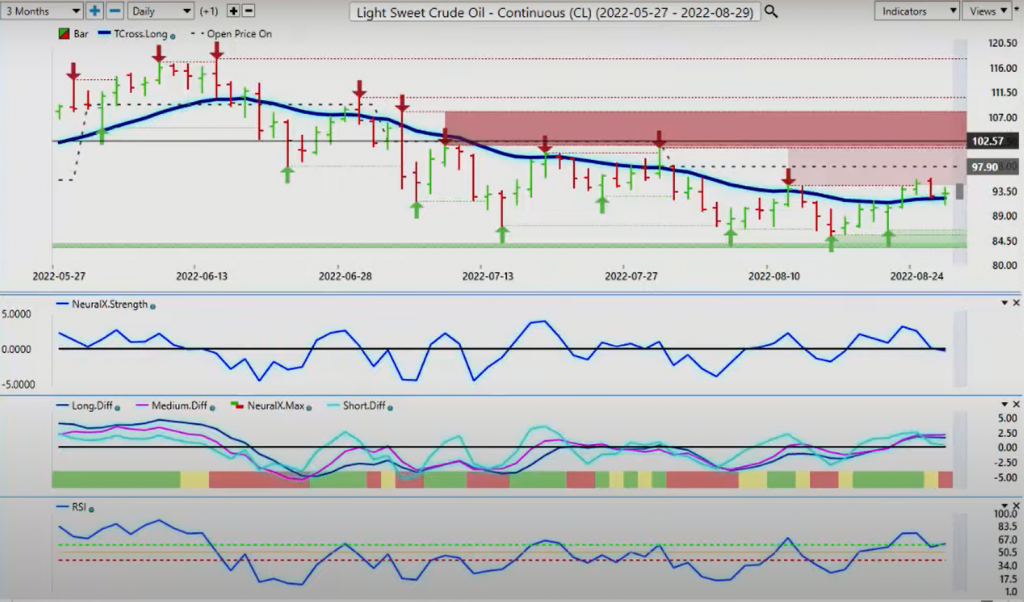
Task: Collapse the NeuralX.Strength panel arrow
Action: coord(1004,303)
